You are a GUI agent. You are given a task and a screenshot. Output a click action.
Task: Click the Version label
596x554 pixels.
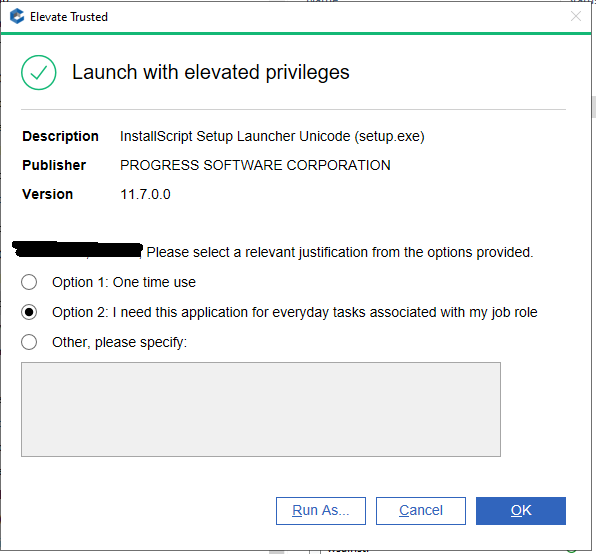pos(48,195)
